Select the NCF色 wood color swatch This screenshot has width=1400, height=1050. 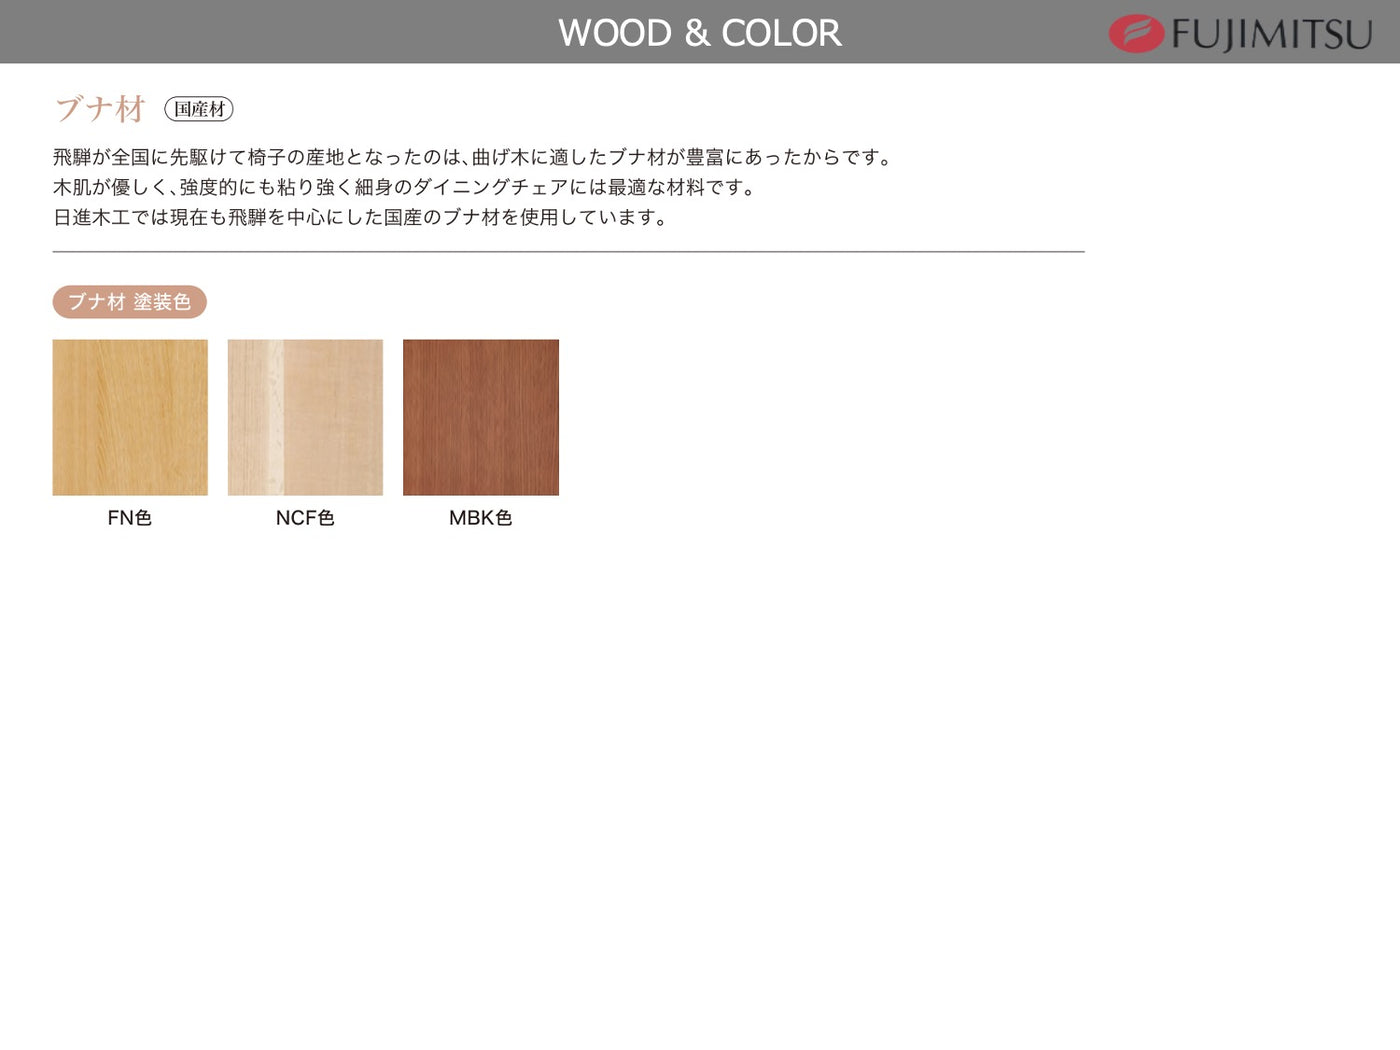pyautogui.click(x=305, y=417)
